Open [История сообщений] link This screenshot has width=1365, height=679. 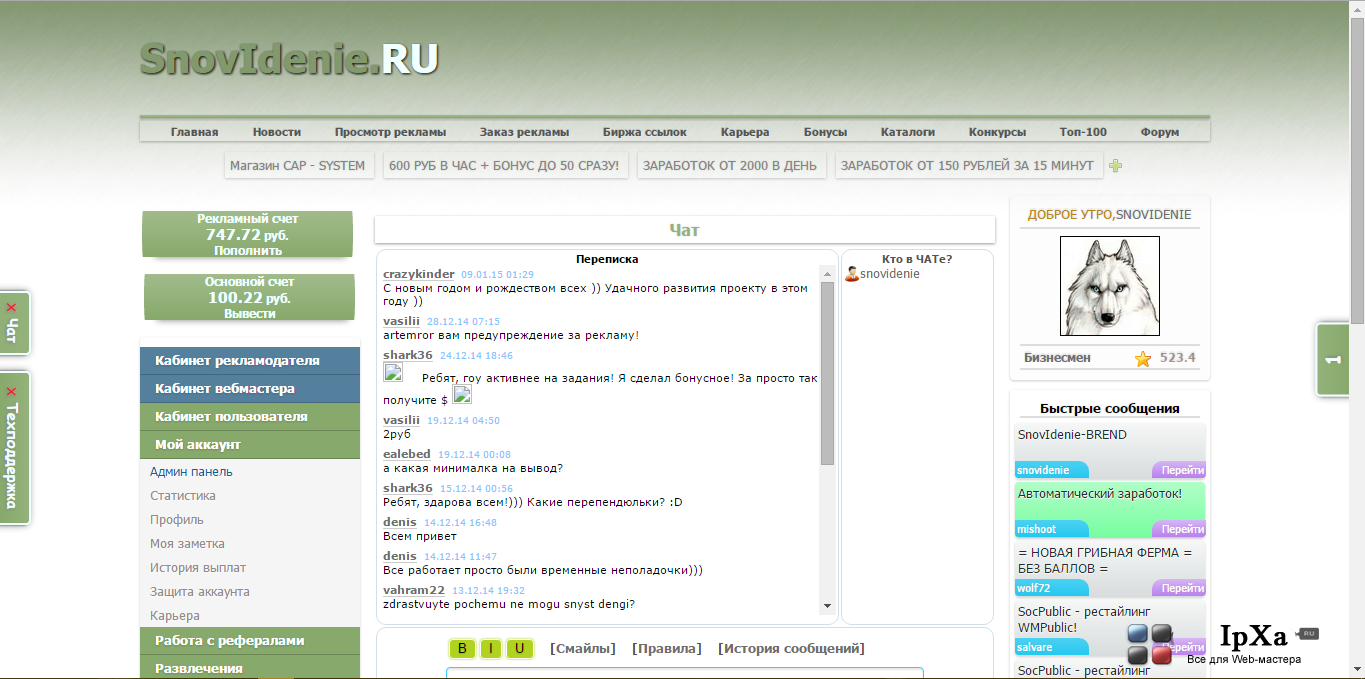tap(791, 649)
